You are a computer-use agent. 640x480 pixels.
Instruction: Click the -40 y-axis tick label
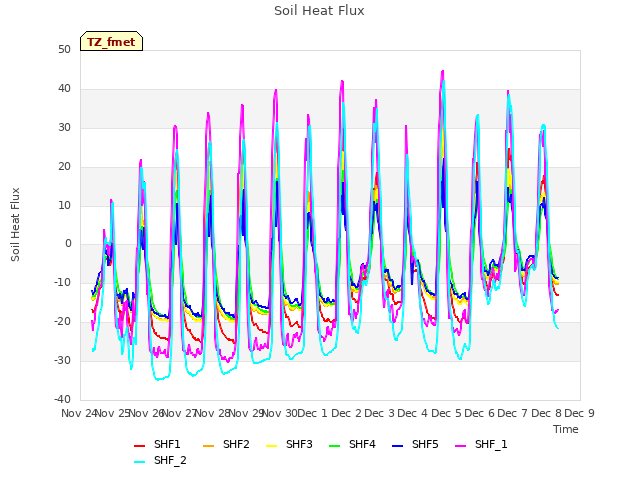pos(62,399)
